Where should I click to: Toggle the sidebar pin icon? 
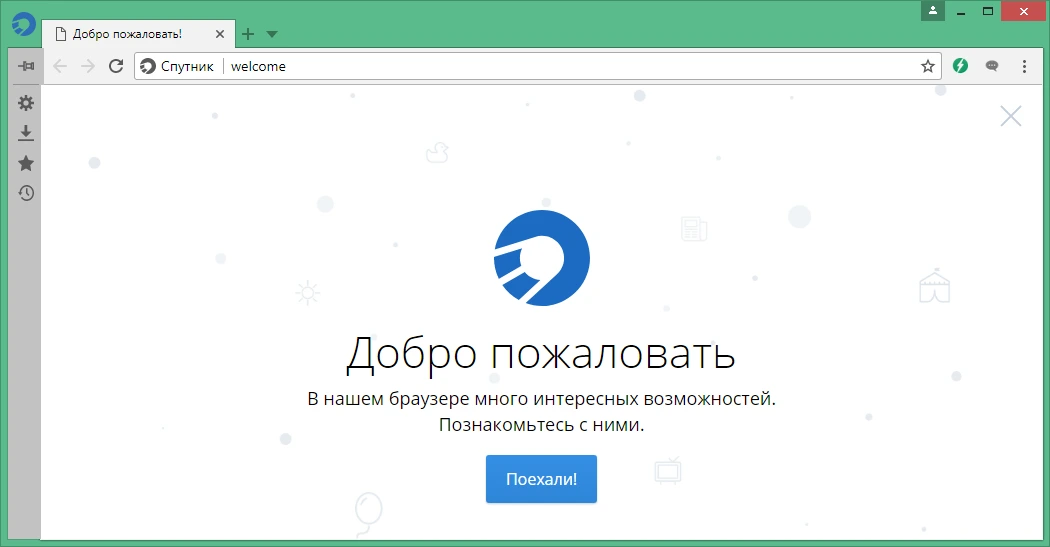(x=26, y=66)
